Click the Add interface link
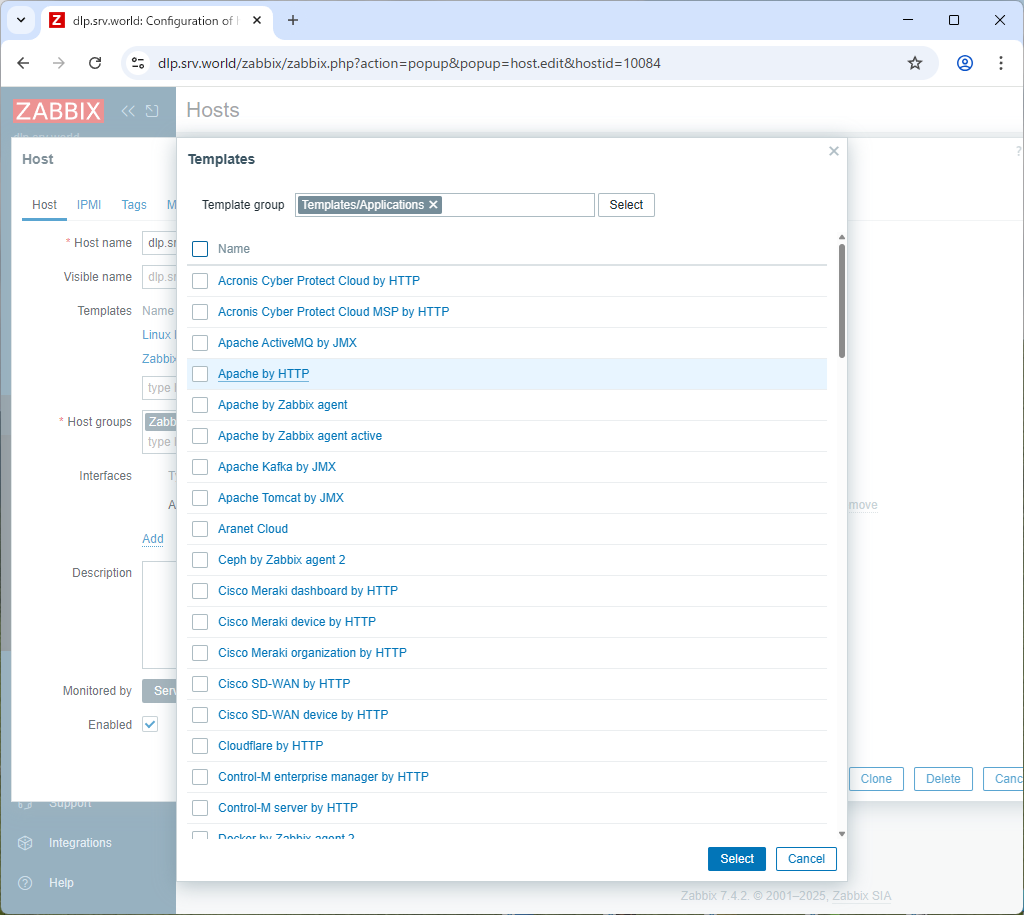The height and width of the screenshot is (915, 1024). (x=153, y=539)
